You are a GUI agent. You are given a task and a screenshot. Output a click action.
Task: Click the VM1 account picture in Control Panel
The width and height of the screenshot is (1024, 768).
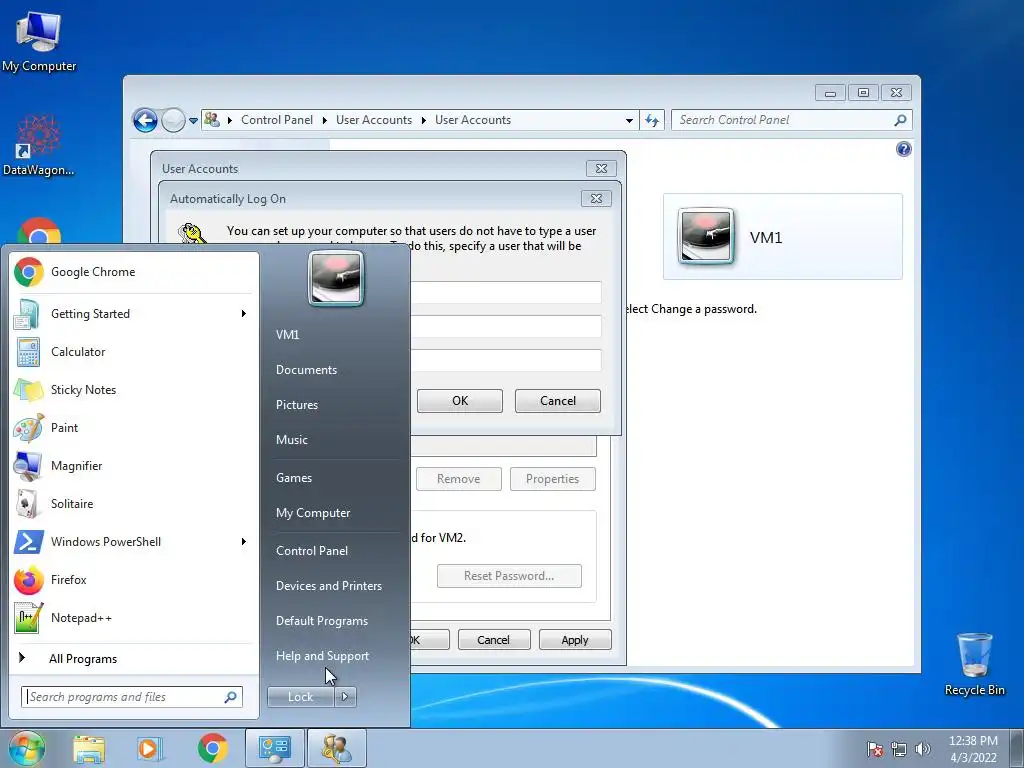pyautogui.click(x=705, y=235)
